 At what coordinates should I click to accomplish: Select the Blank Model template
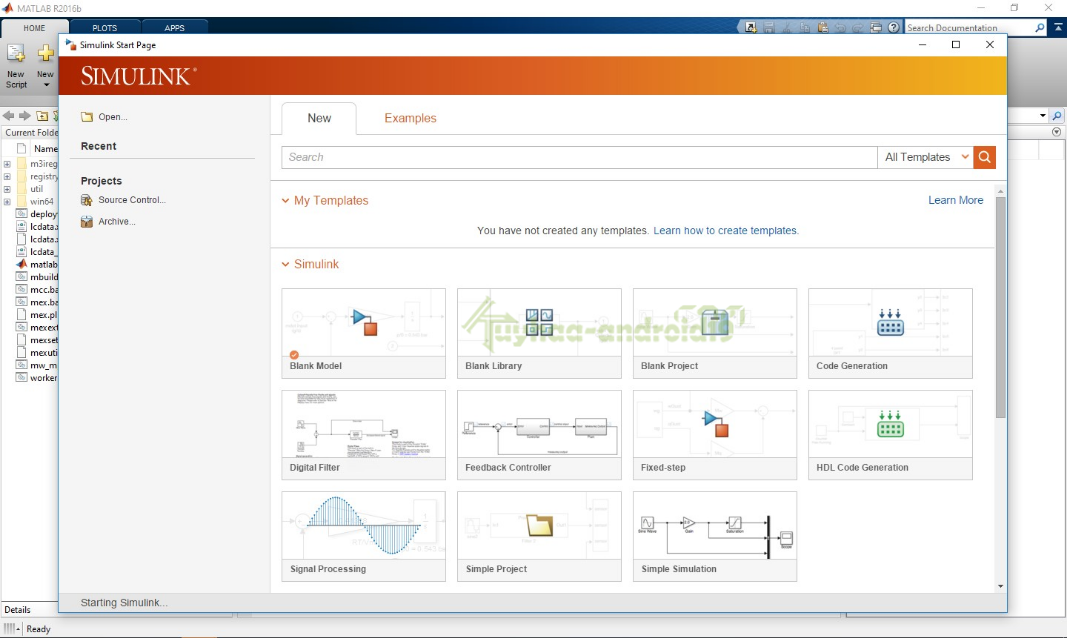(363, 333)
